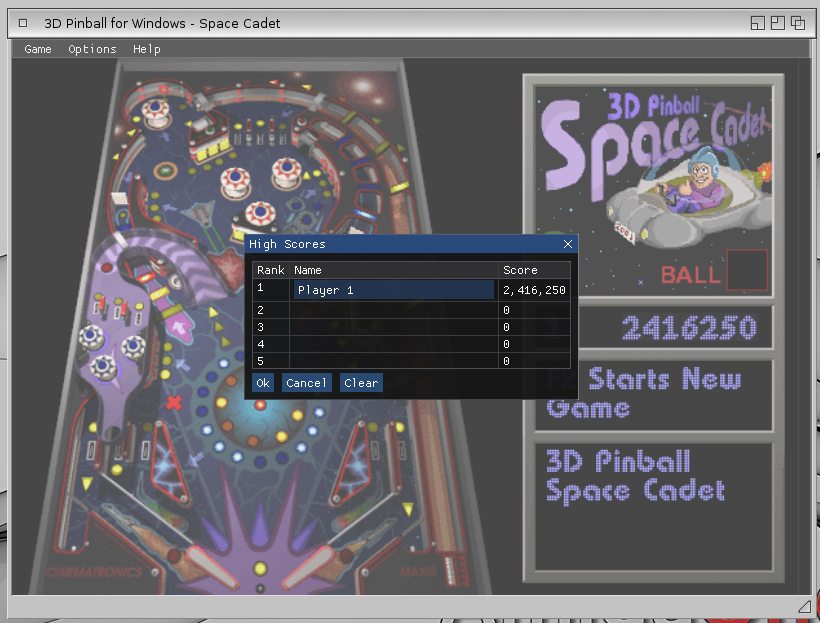Click the window resize corner gadget

click(804, 606)
